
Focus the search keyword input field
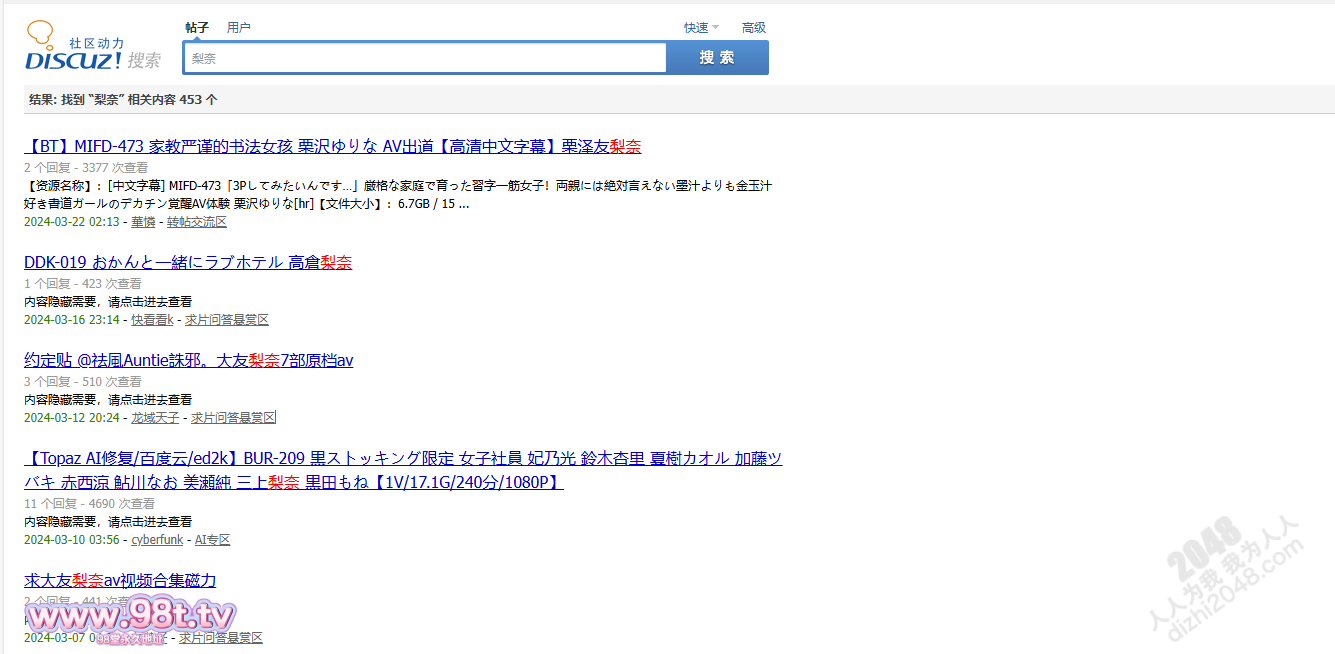point(425,58)
